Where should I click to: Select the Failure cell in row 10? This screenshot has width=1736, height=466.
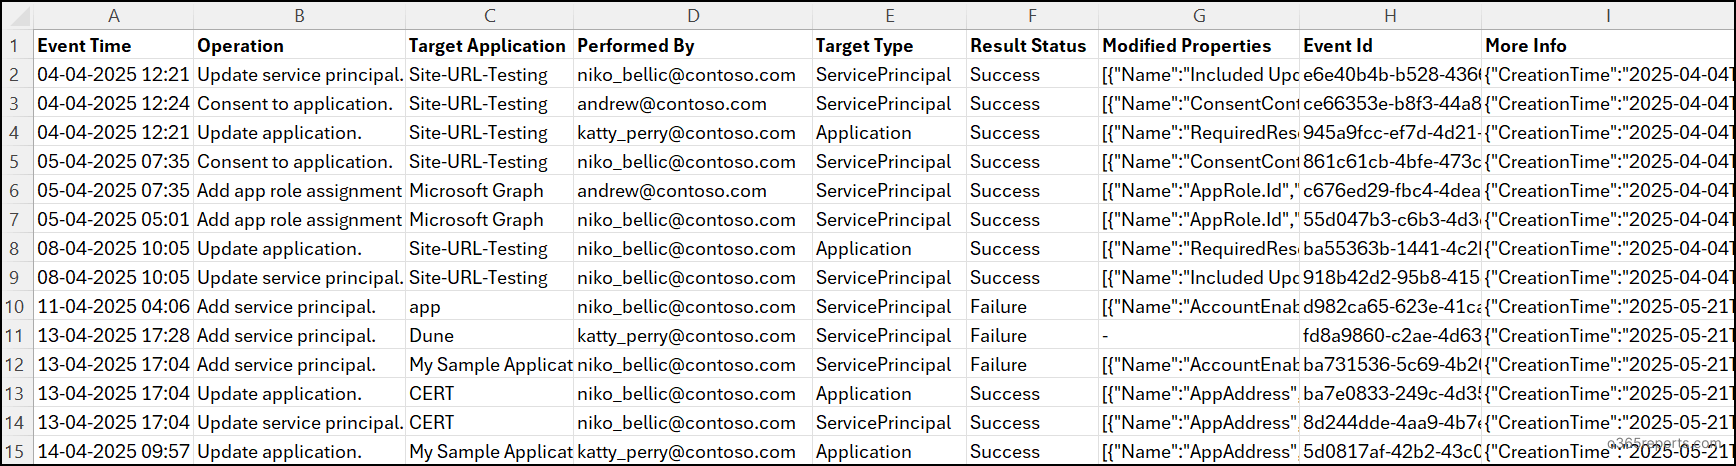click(x=998, y=307)
